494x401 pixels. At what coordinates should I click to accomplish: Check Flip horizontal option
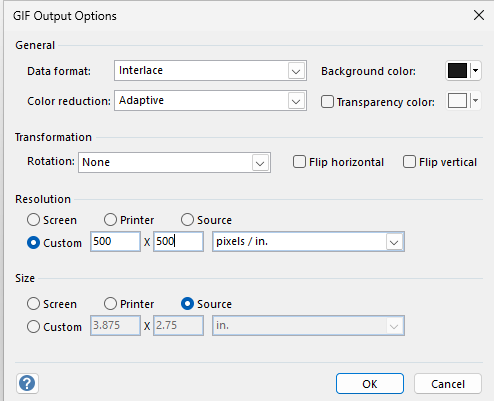(299, 162)
